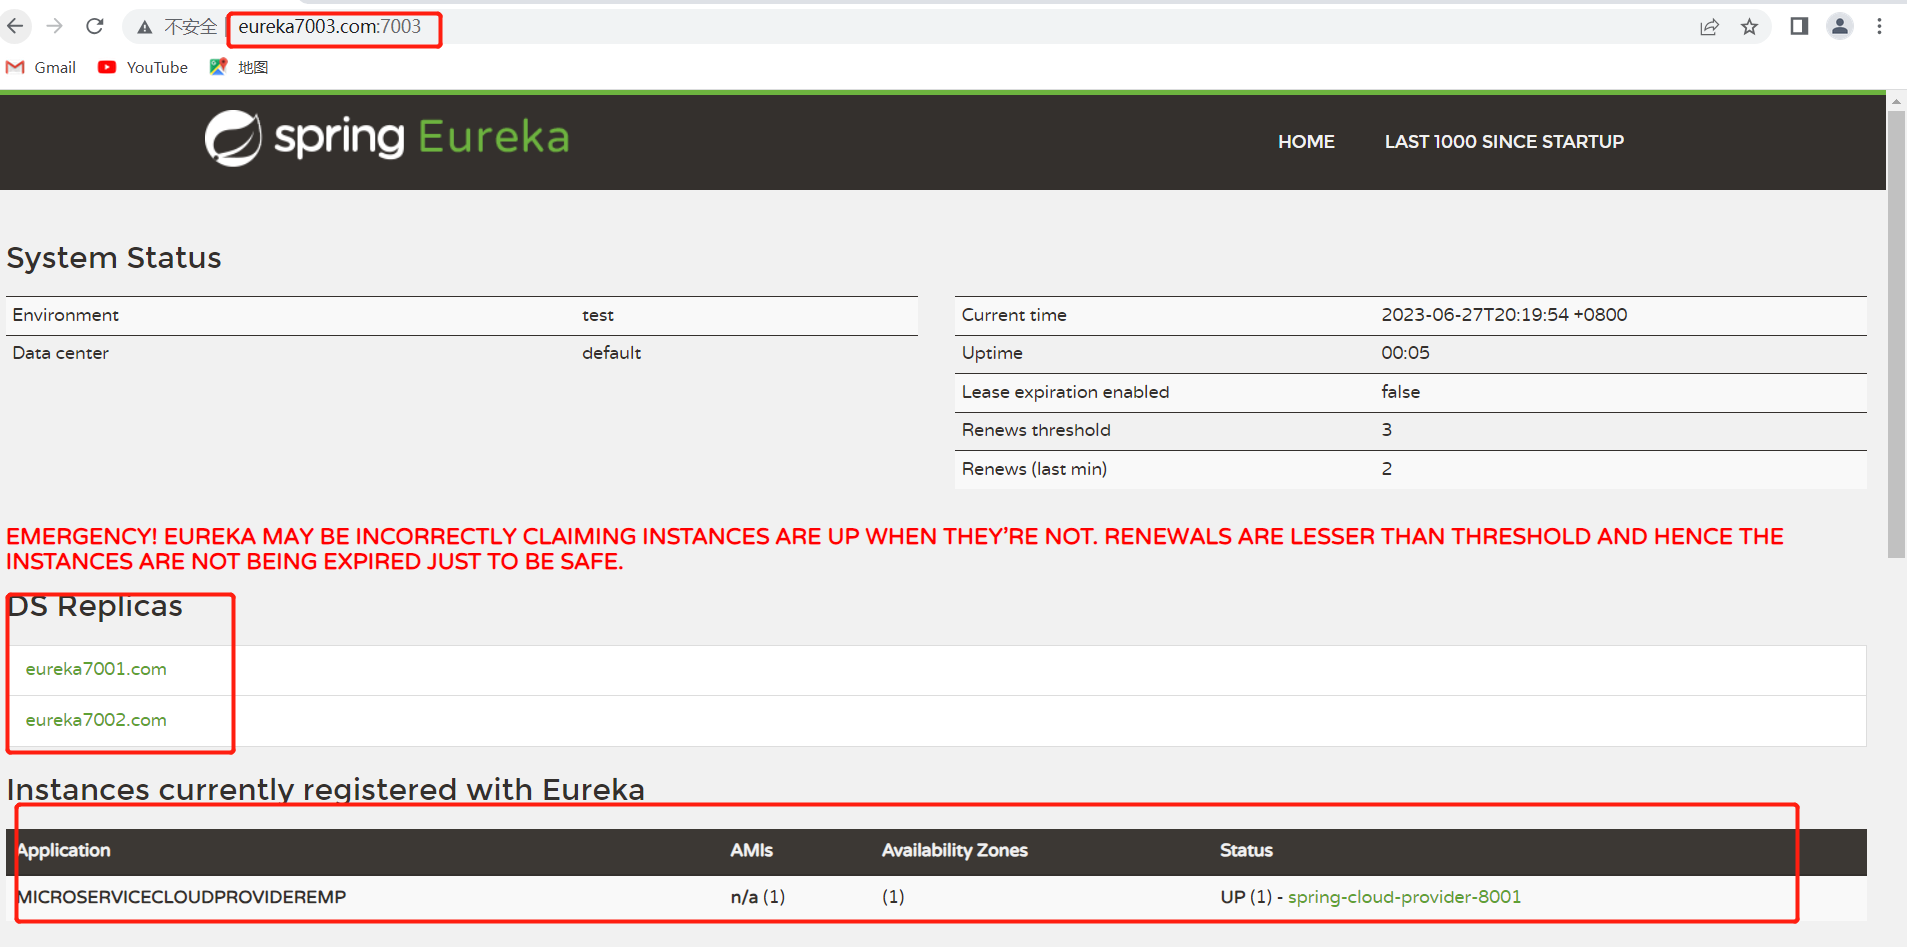This screenshot has height=947, width=1907.
Task: Open the YouTube bookmark
Action: (x=143, y=67)
